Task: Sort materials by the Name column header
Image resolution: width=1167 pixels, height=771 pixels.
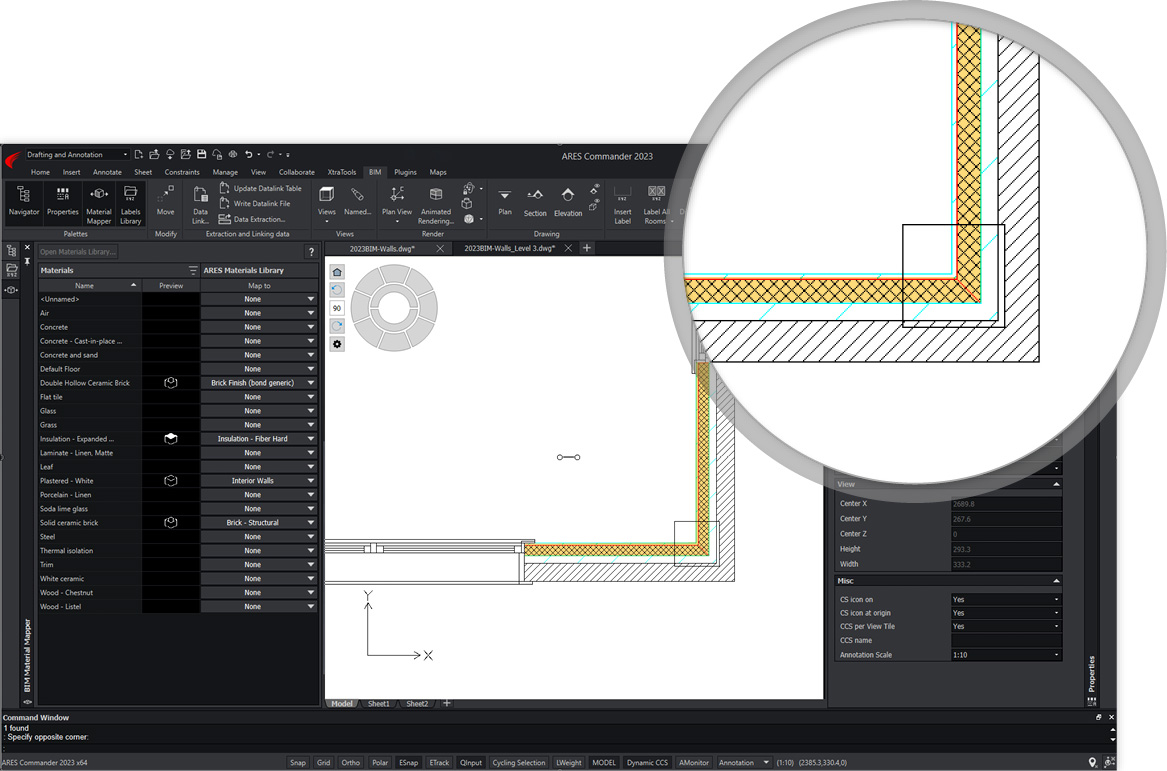Action: pos(89,286)
